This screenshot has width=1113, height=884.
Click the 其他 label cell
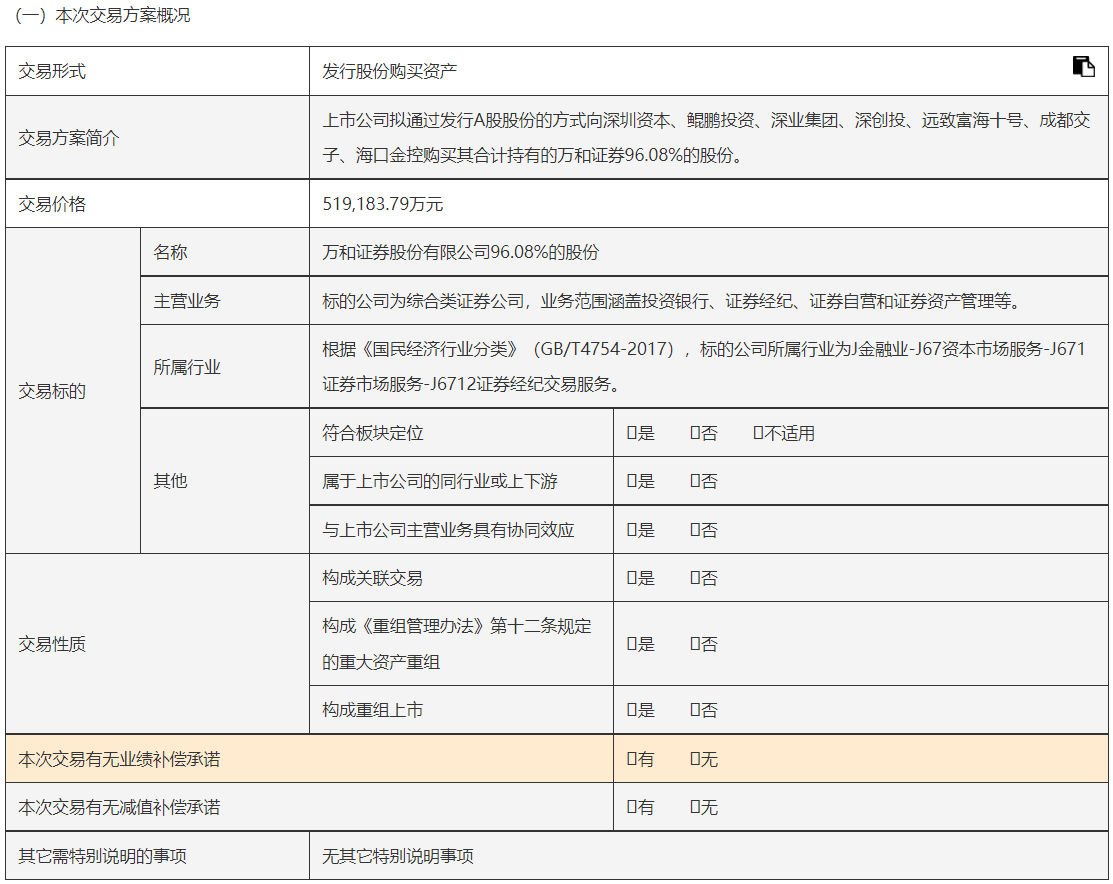tap(225, 481)
